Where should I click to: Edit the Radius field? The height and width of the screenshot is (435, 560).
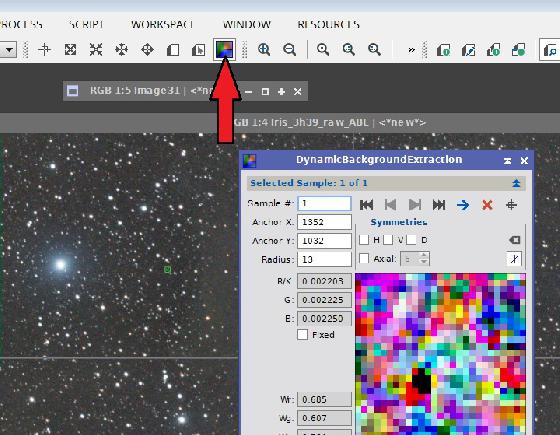point(325,259)
